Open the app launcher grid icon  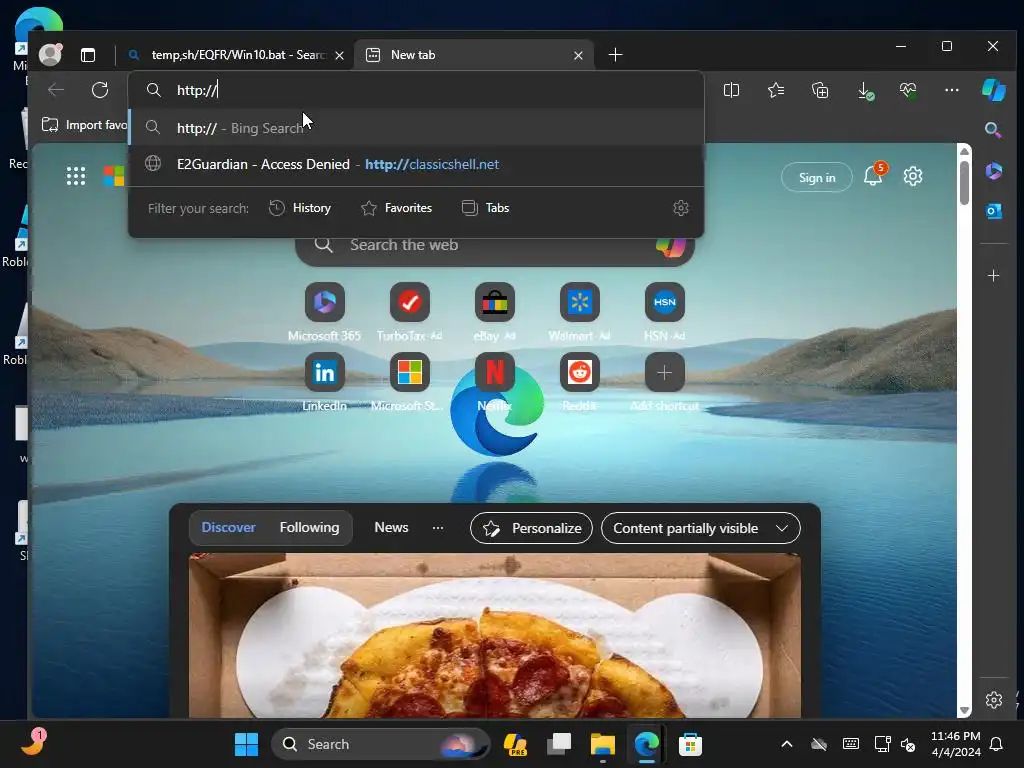tap(76, 176)
